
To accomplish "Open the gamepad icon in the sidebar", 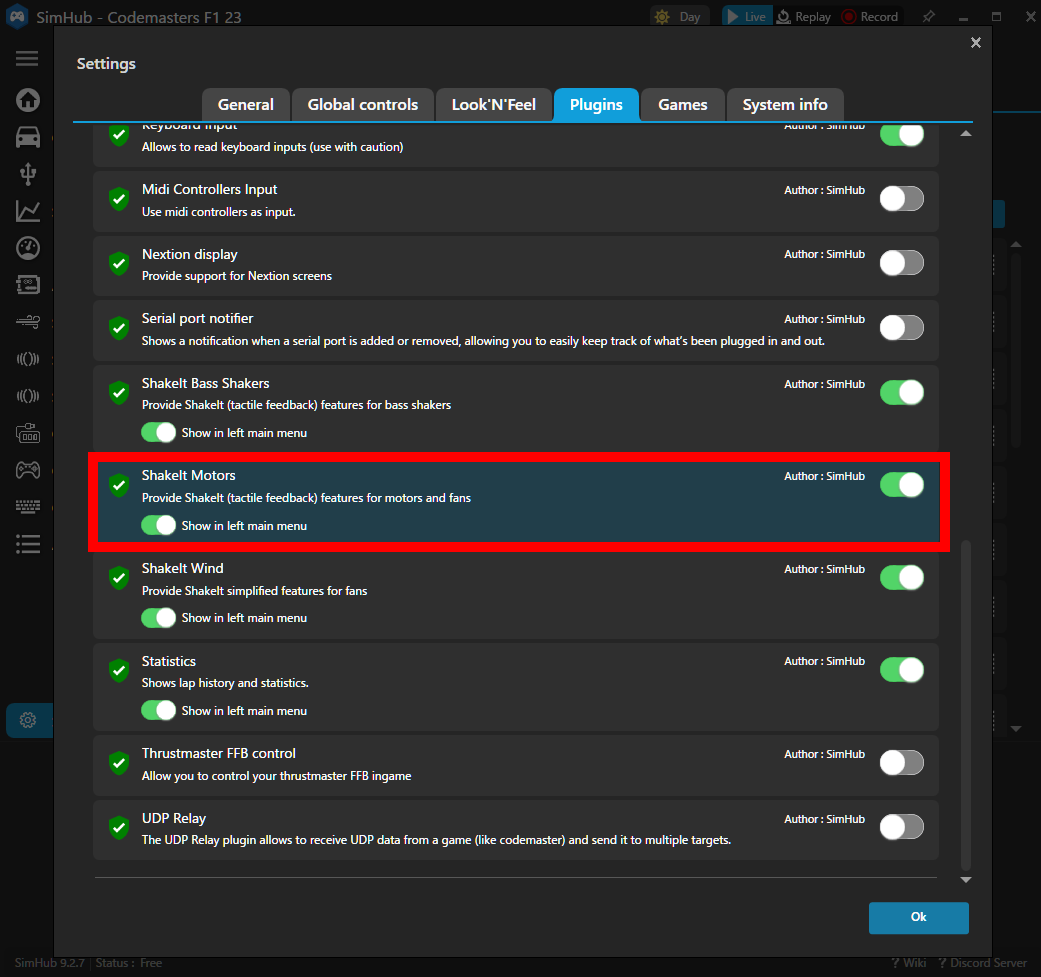I will tap(28, 470).
